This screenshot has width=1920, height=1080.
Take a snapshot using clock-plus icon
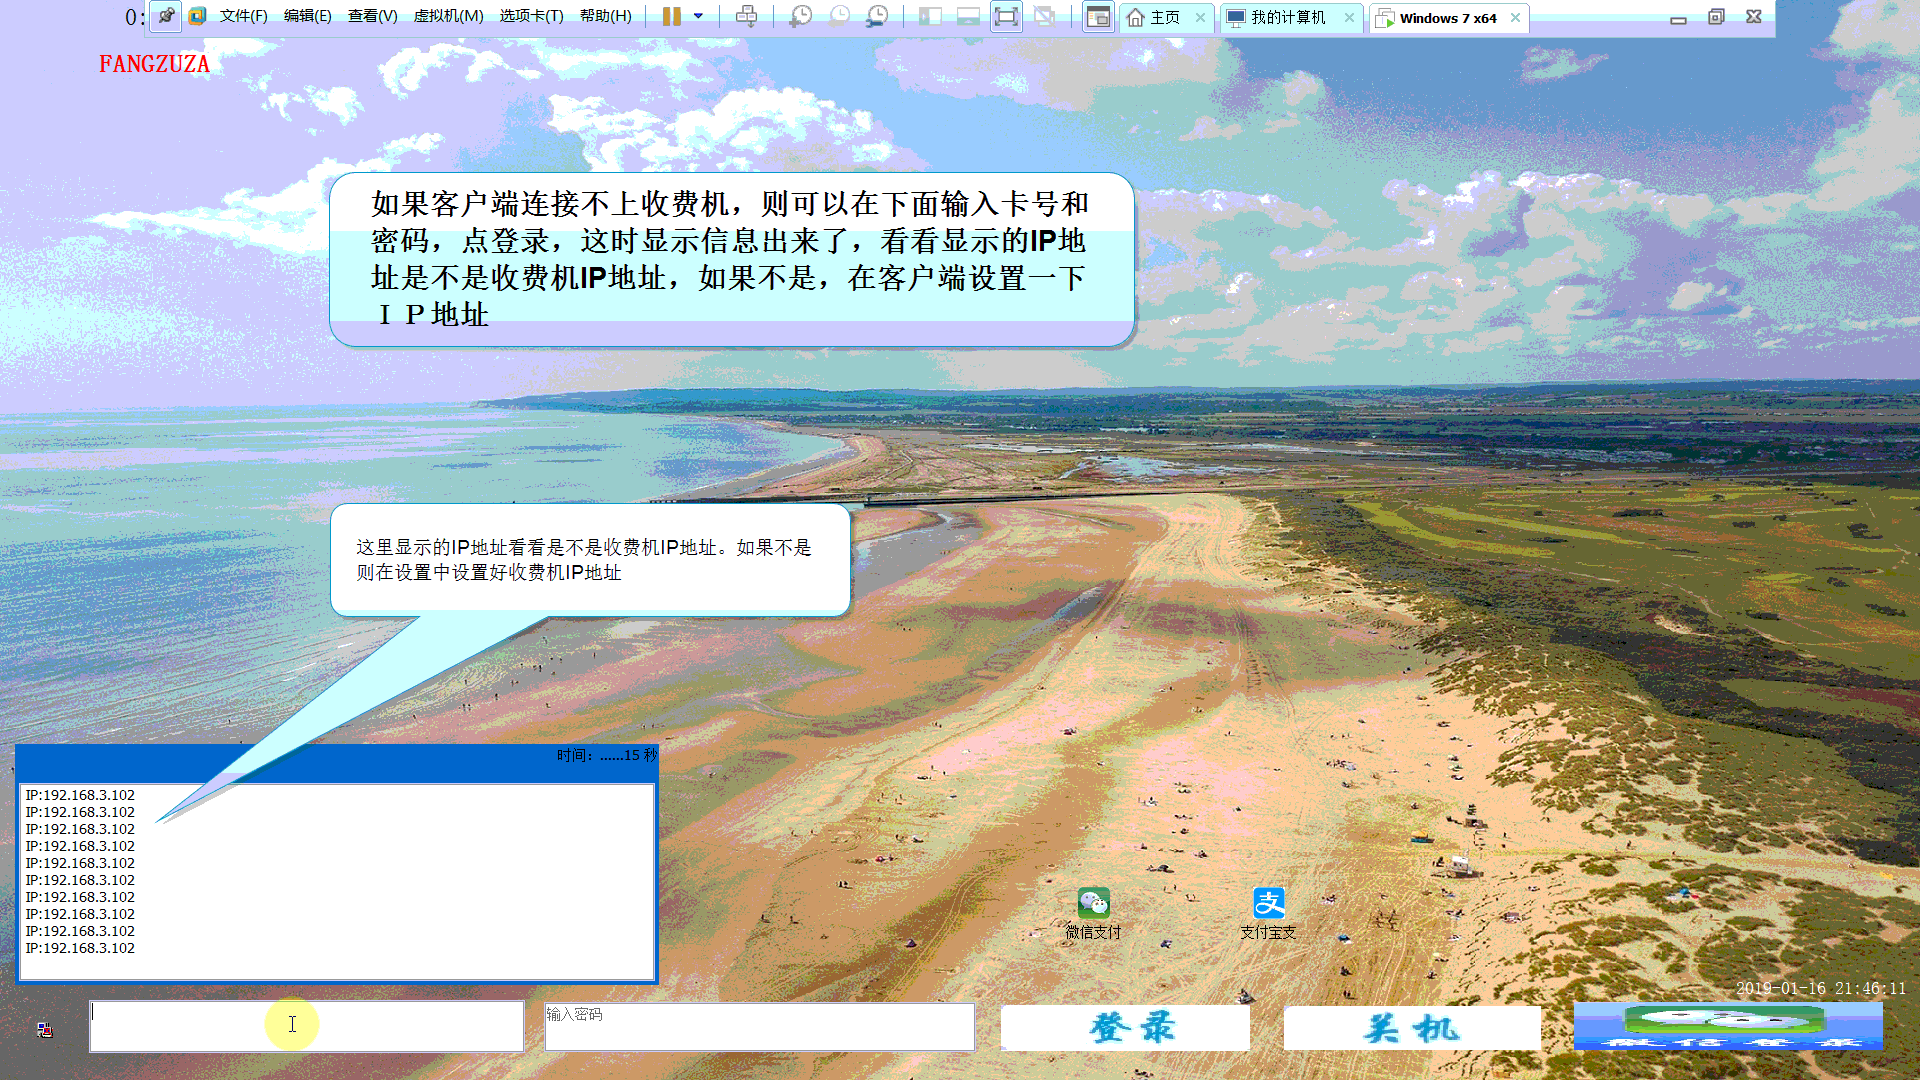point(800,16)
